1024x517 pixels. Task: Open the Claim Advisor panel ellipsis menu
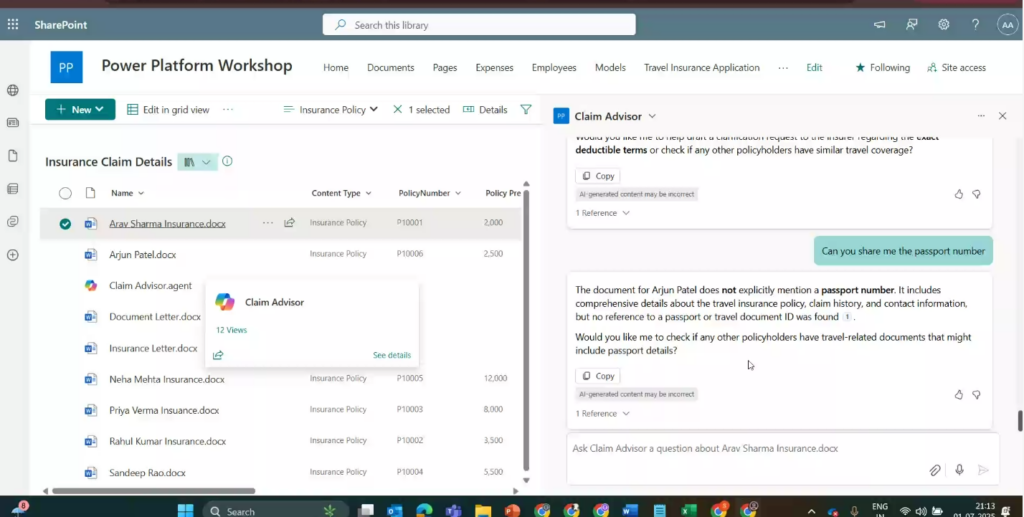click(981, 116)
